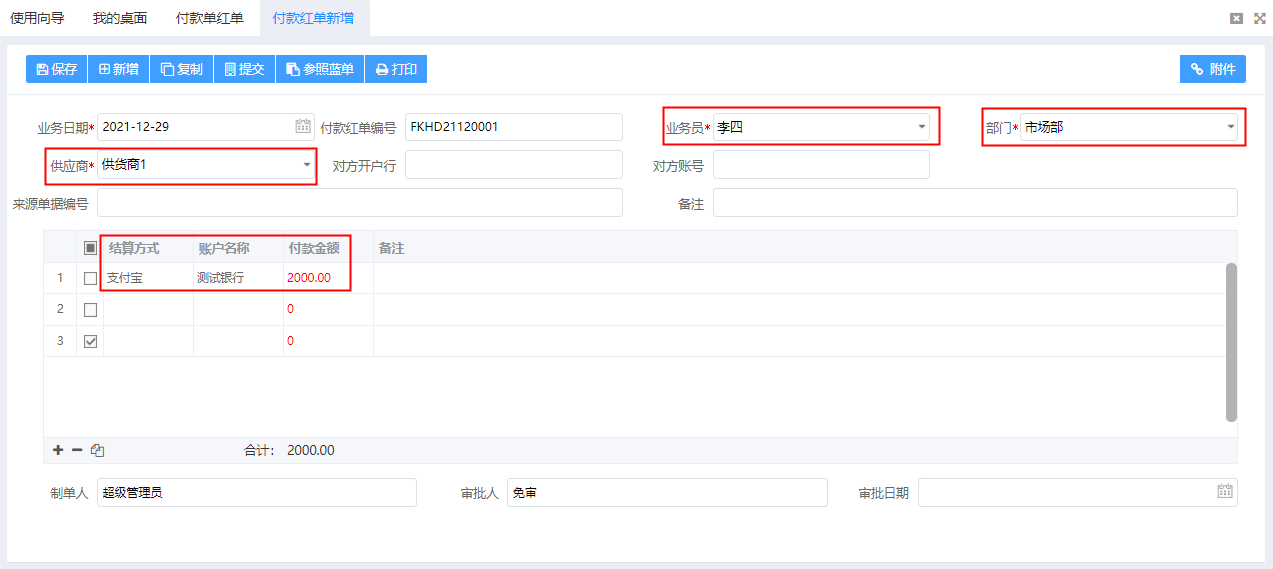This screenshot has height=569, width=1273.
Task: Toggle the select-all checkbox in table header
Action: pos(90,247)
